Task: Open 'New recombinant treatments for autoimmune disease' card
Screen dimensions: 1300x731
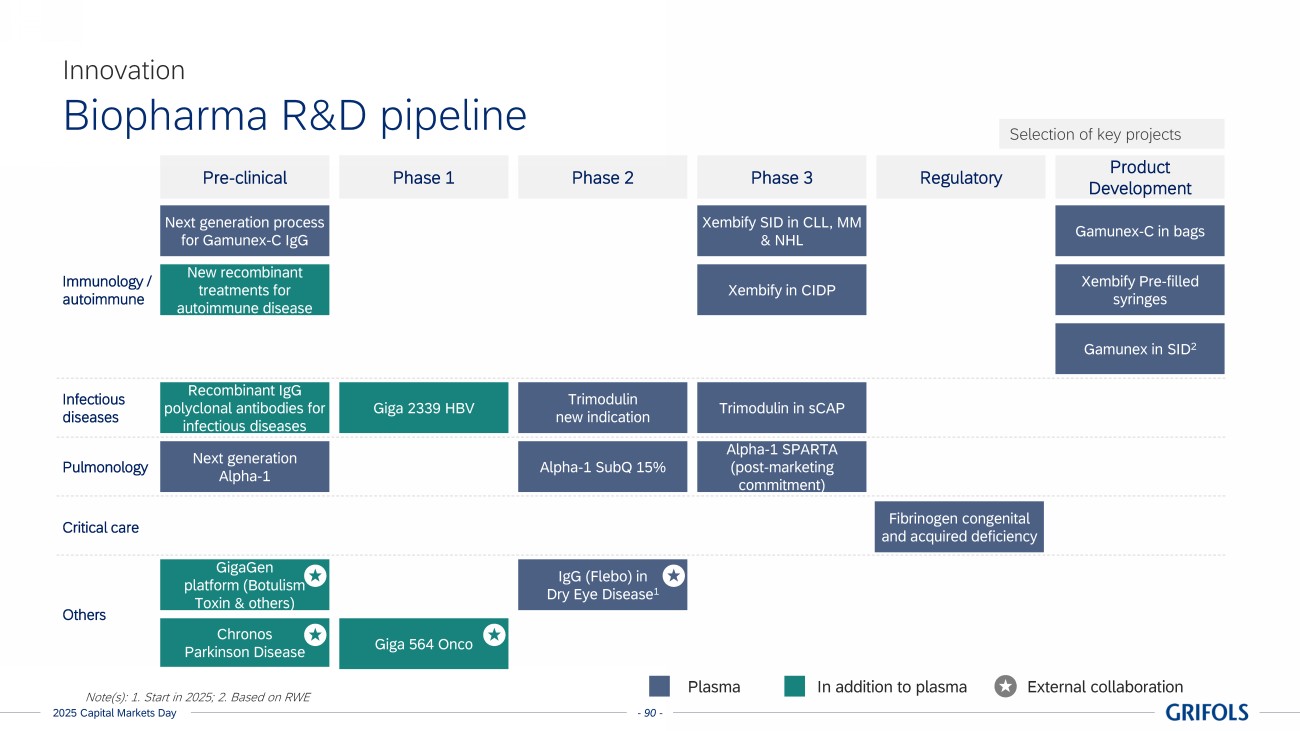Action: coord(245,290)
